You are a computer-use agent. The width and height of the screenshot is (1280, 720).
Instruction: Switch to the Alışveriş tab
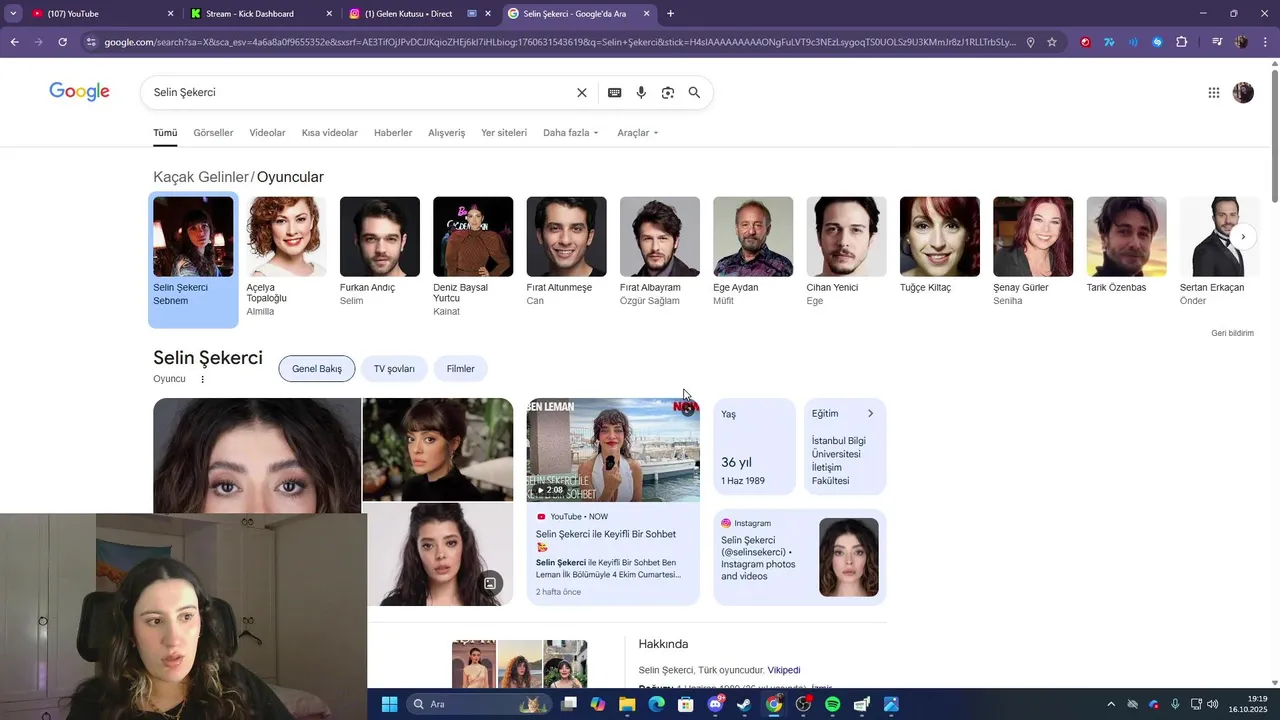point(446,133)
